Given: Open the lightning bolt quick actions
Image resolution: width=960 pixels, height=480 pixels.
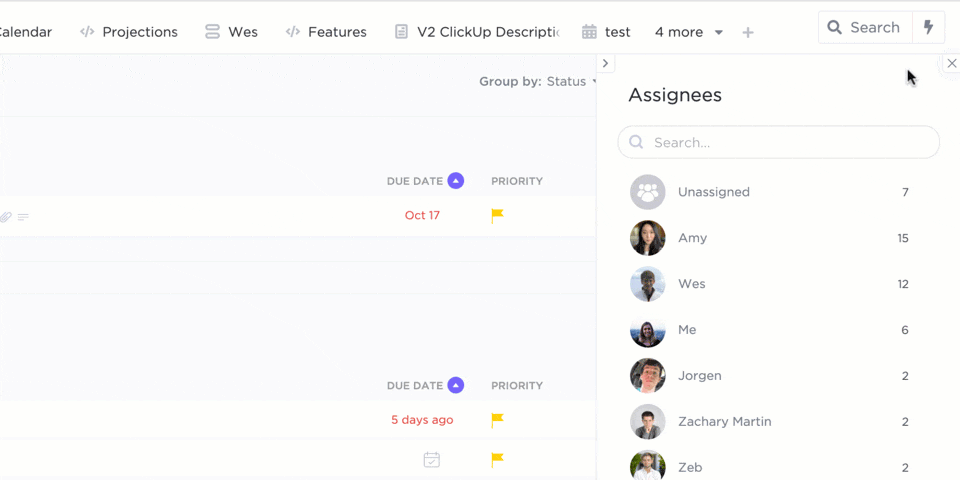Looking at the screenshot, I should click(x=928, y=28).
